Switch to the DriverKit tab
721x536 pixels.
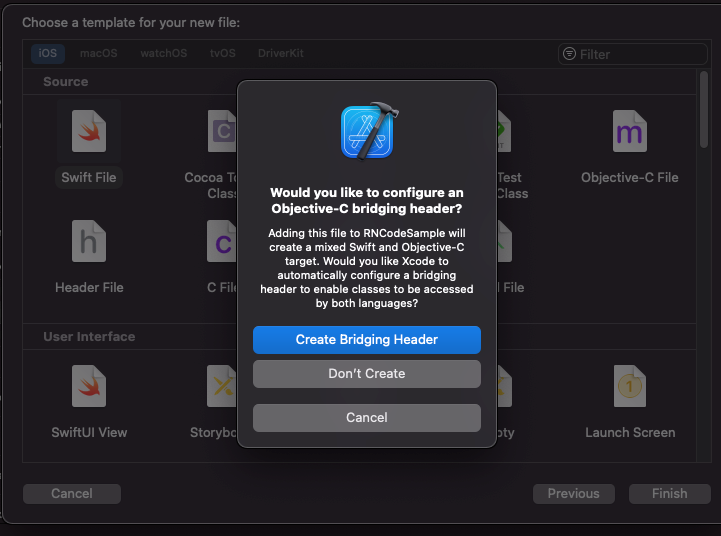coord(280,53)
